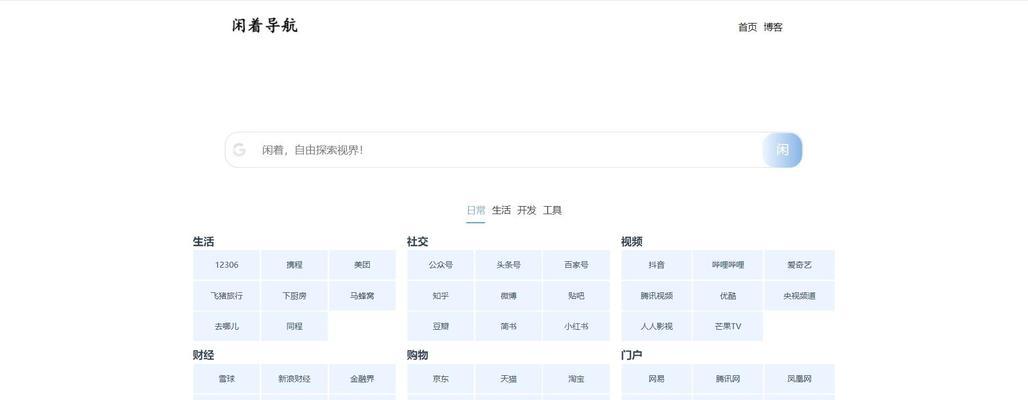Switch to the 工具 tab
Screen dimensions: 1028x400
(x=552, y=210)
